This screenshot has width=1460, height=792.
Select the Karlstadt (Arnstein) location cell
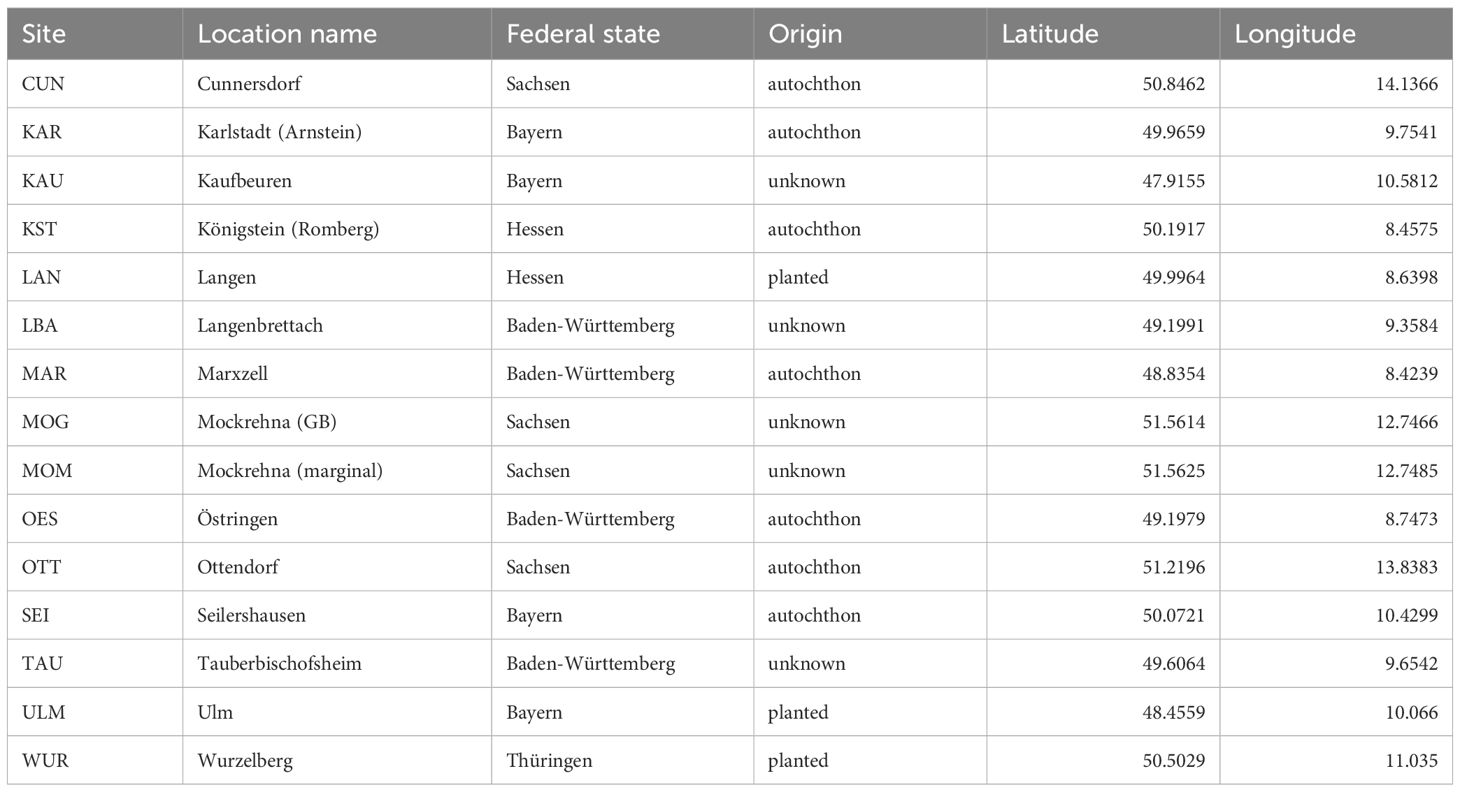pyautogui.click(x=279, y=133)
